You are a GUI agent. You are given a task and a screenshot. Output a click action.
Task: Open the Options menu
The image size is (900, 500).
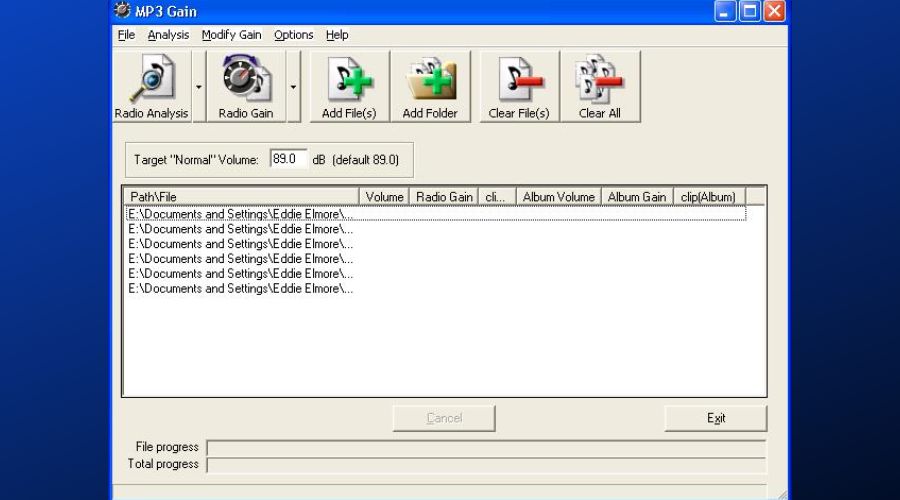click(293, 35)
